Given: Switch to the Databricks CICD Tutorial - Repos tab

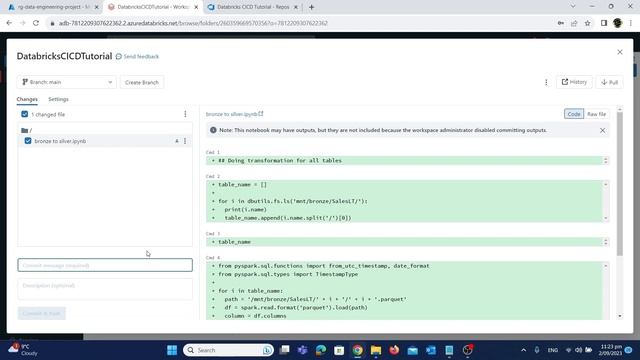Looking at the screenshot, I should [253, 7].
